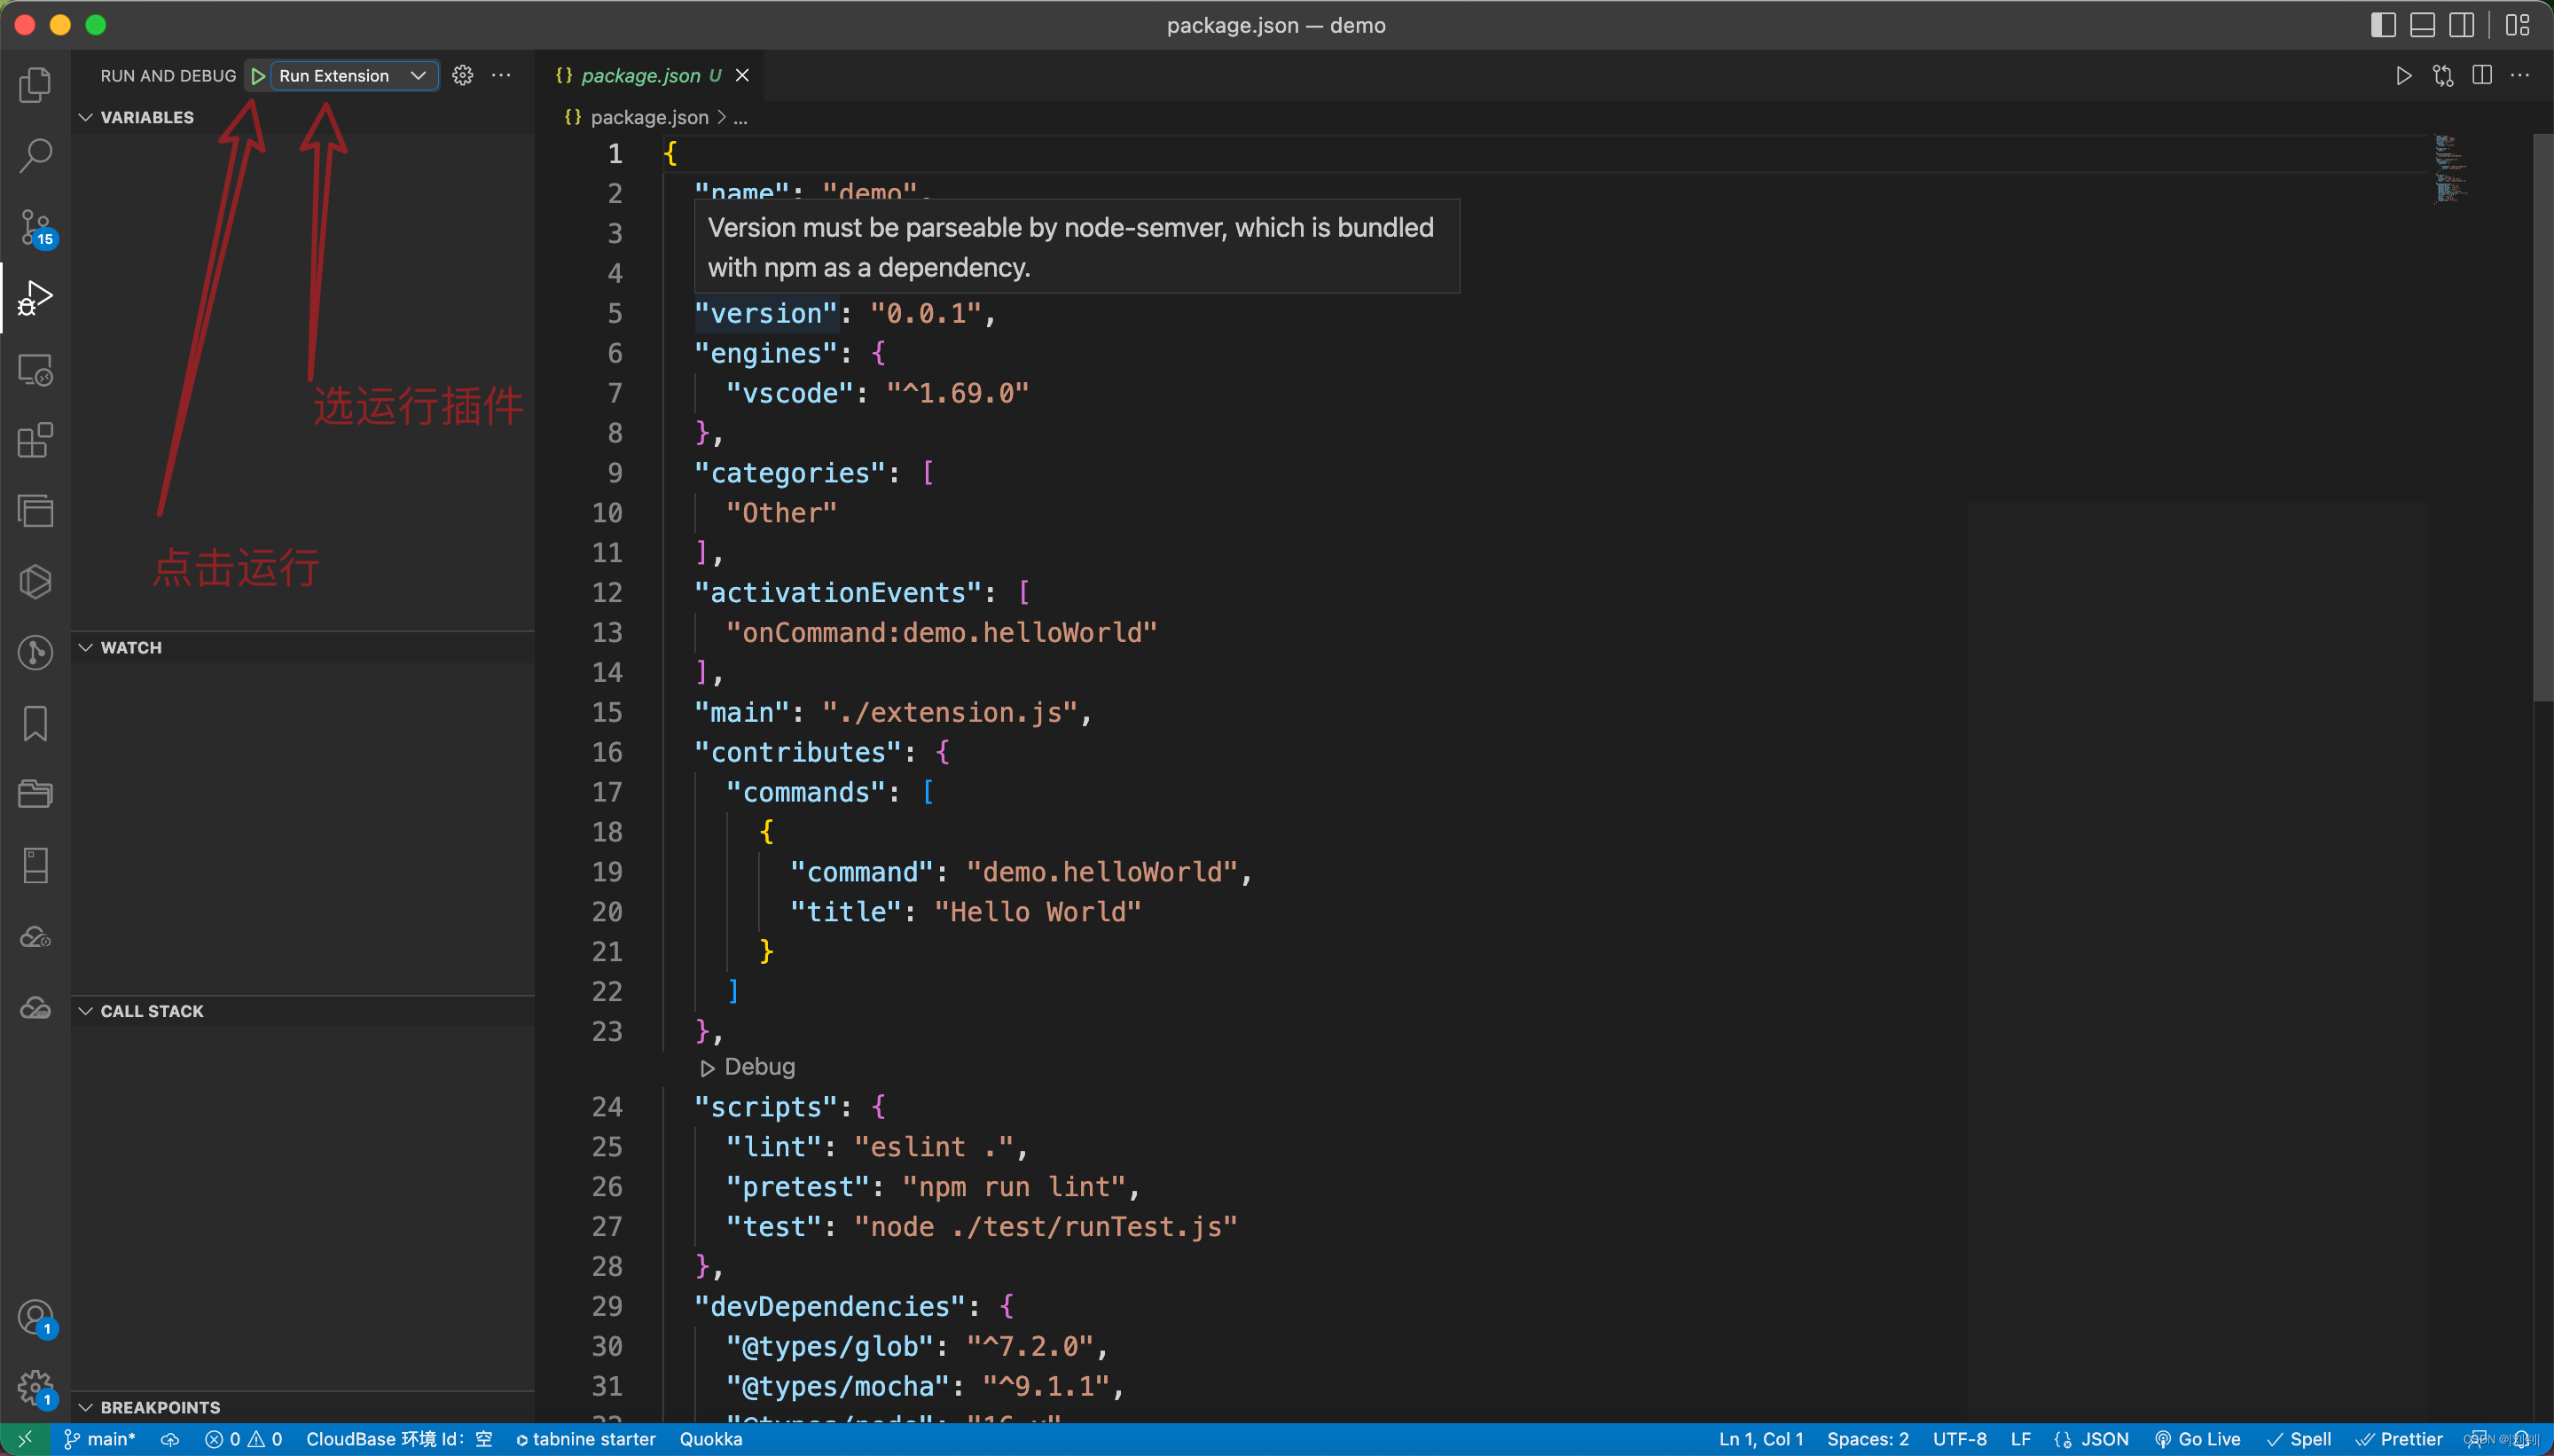2554x1456 pixels.
Task: Click package.json in the breadcrumb
Action: [649, 117]
